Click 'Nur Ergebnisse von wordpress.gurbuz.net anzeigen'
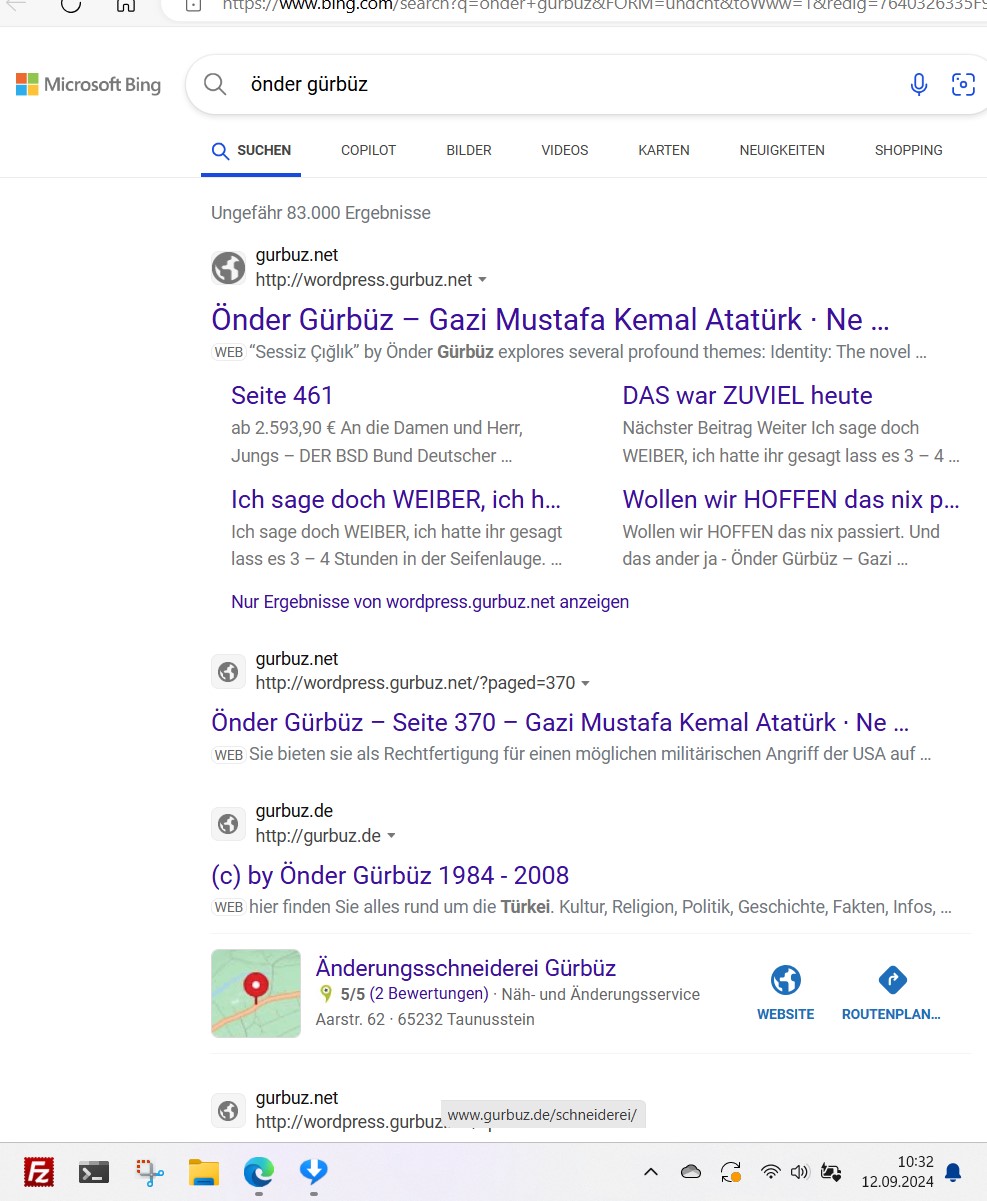Viewport: 987px width, 1201px height. (430, 602)
